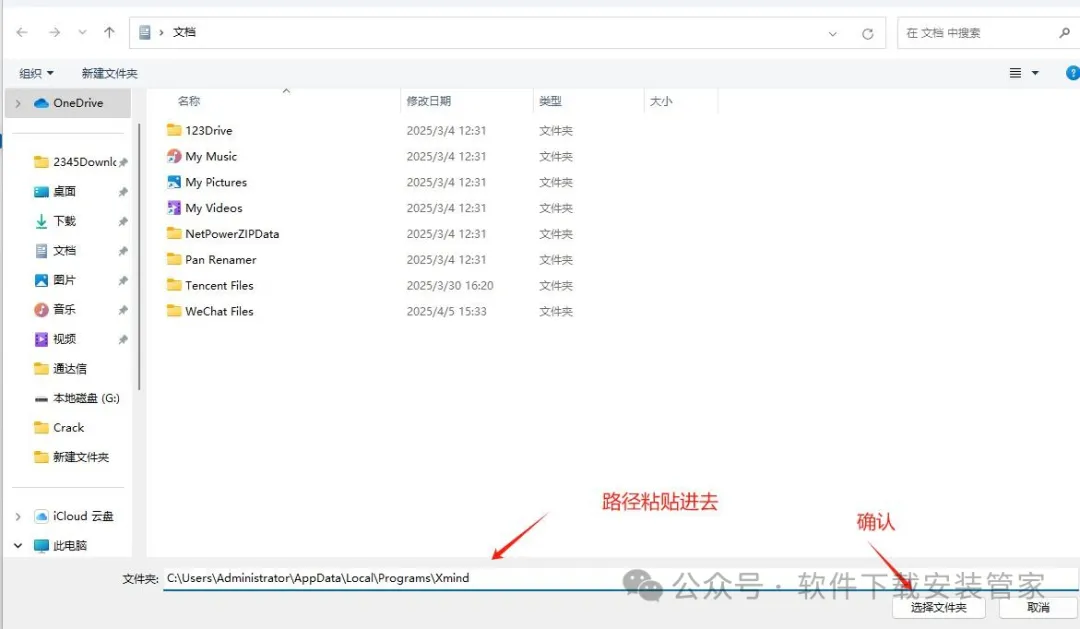Sort by the 类型 column header
The height and width of the screenshot is (629, 1080).
(x=550, y=101)
